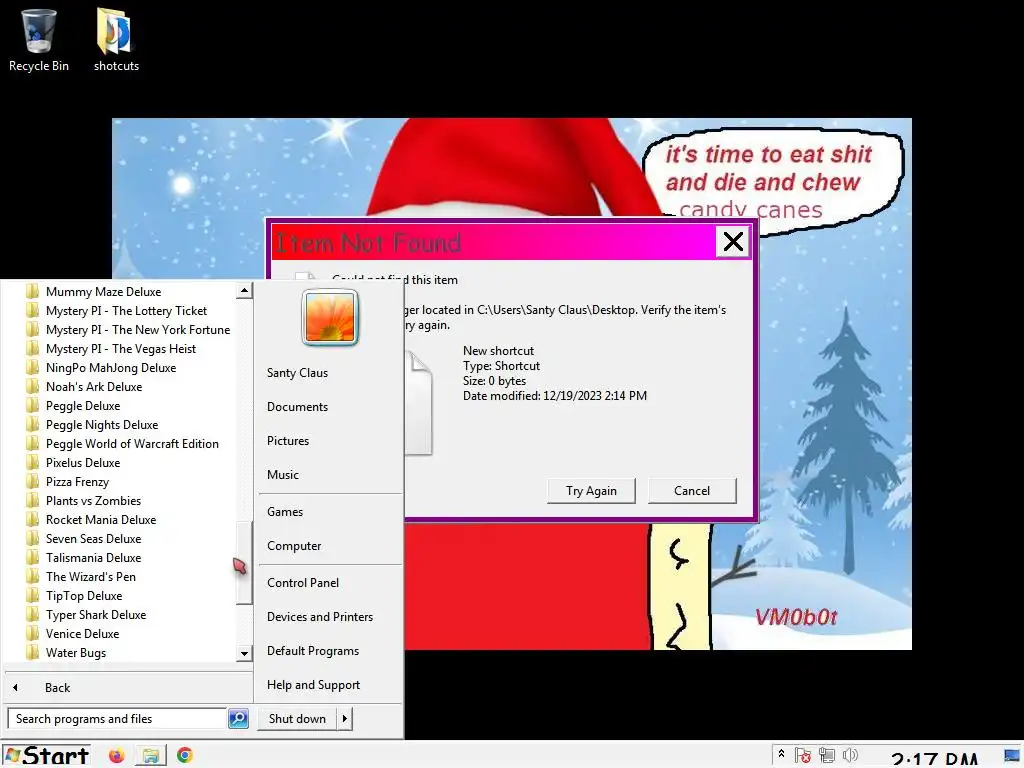
Task: Launch Chrome from the taskbar
Action: [x=185, y=756]
